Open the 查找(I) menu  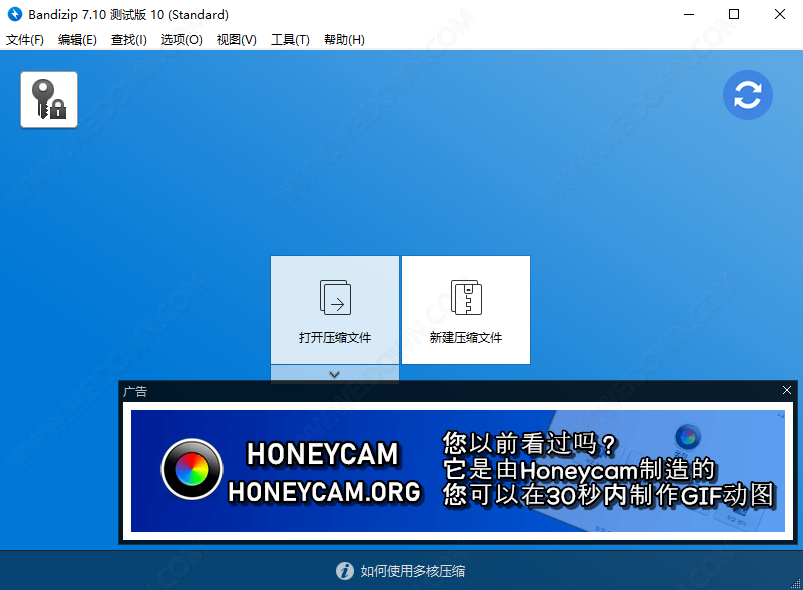[x=128, y=40]
